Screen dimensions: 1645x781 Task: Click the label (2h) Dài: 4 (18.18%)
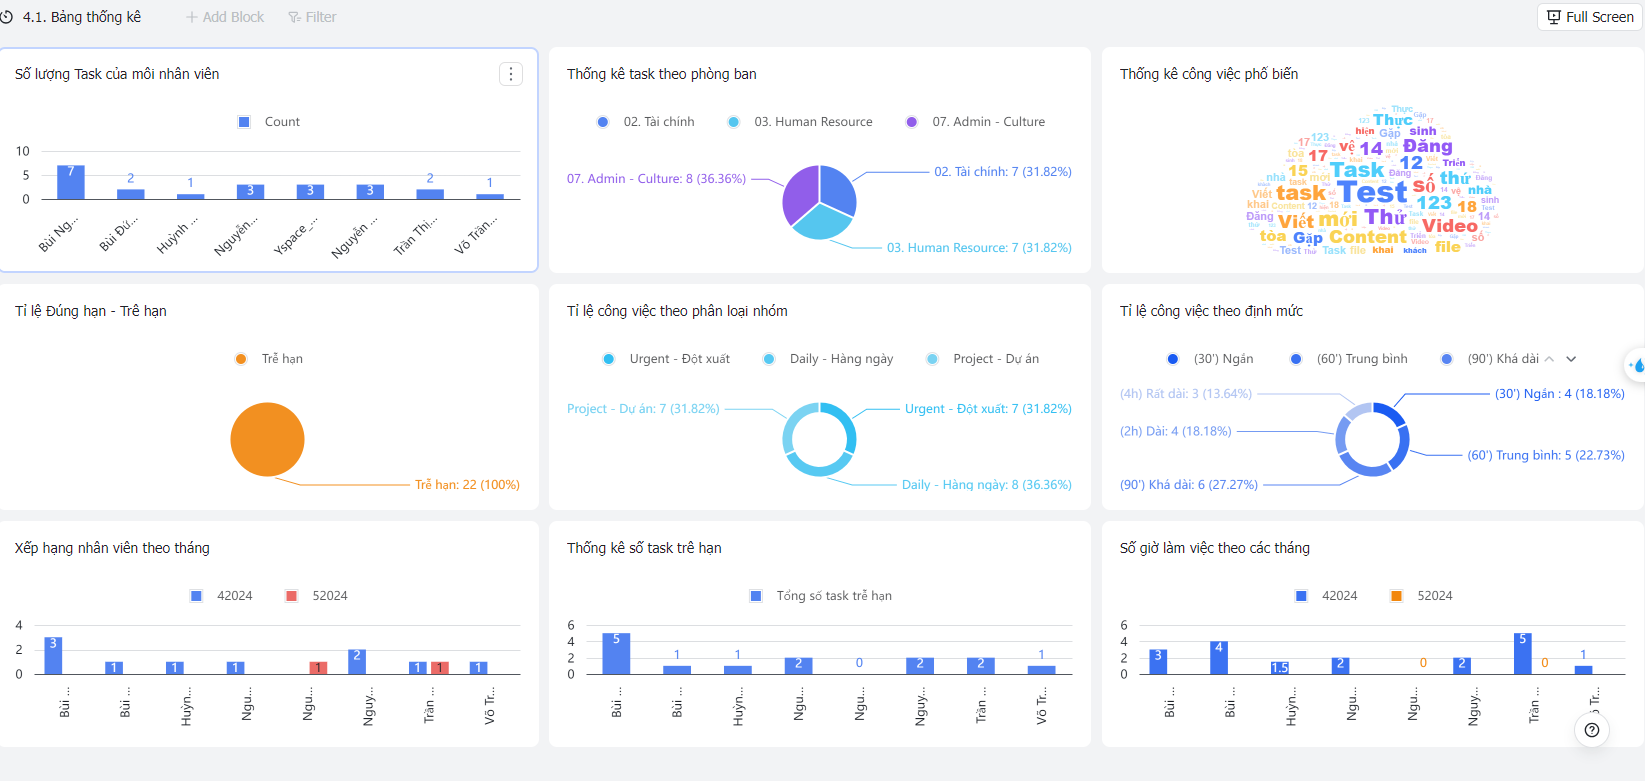point(1176,432)
